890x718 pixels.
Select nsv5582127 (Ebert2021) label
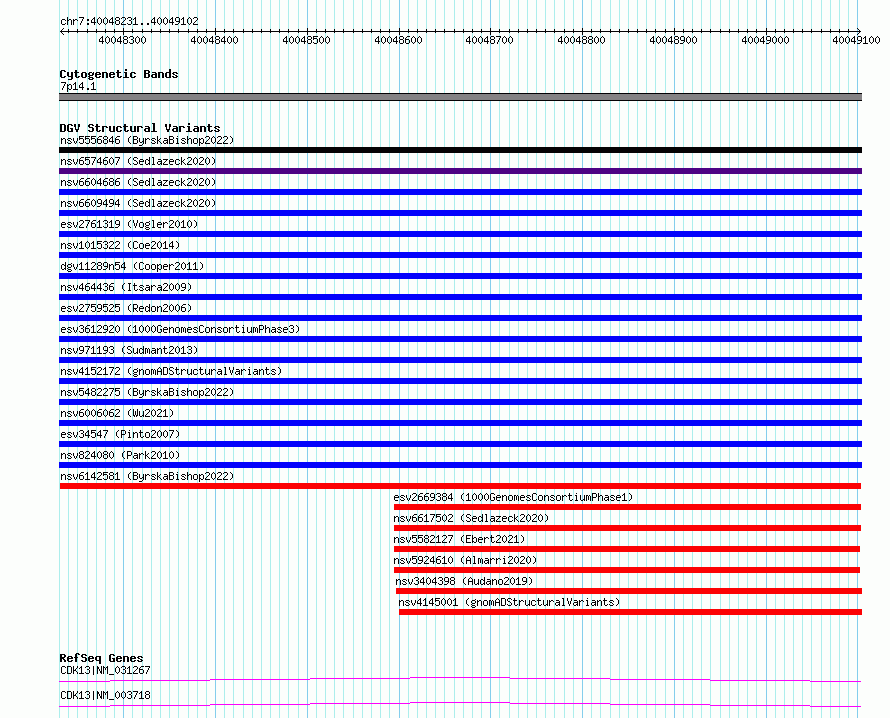459,539
